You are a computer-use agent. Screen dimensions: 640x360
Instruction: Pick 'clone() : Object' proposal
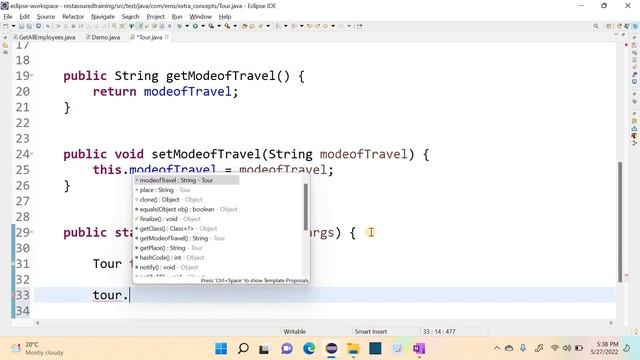point(169,200)
